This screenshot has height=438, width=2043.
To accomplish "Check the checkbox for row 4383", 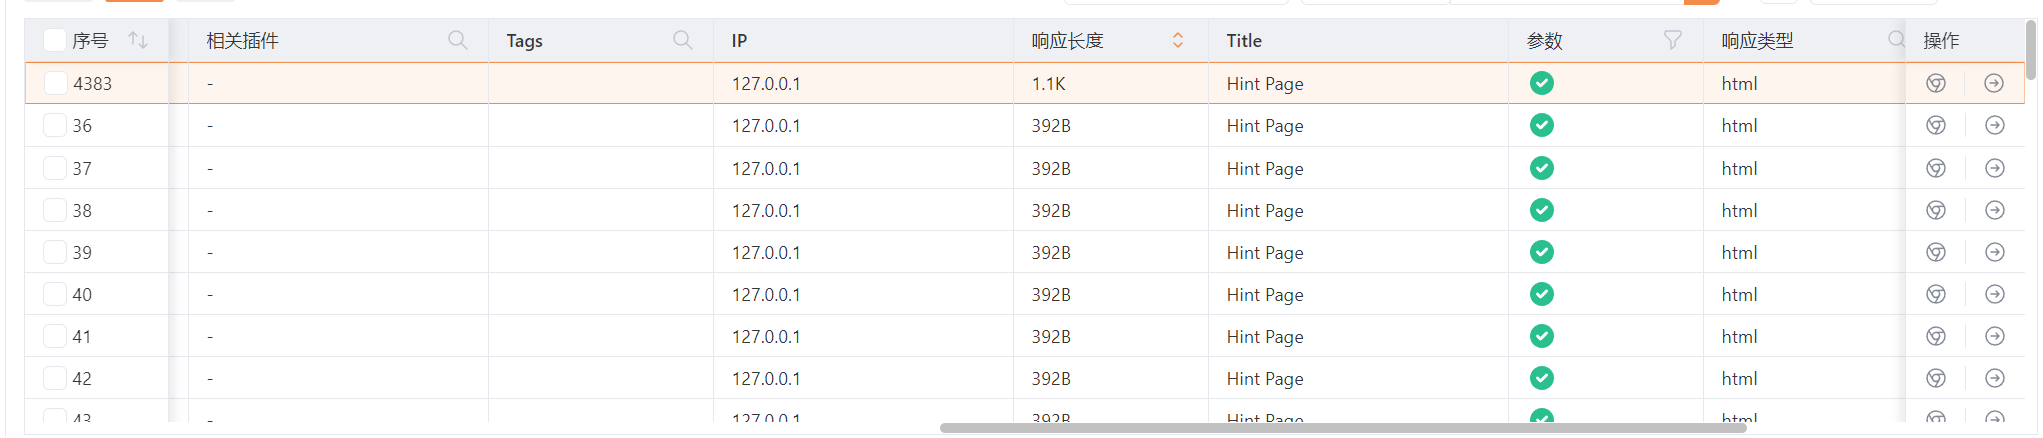I will tap(55, 84).
